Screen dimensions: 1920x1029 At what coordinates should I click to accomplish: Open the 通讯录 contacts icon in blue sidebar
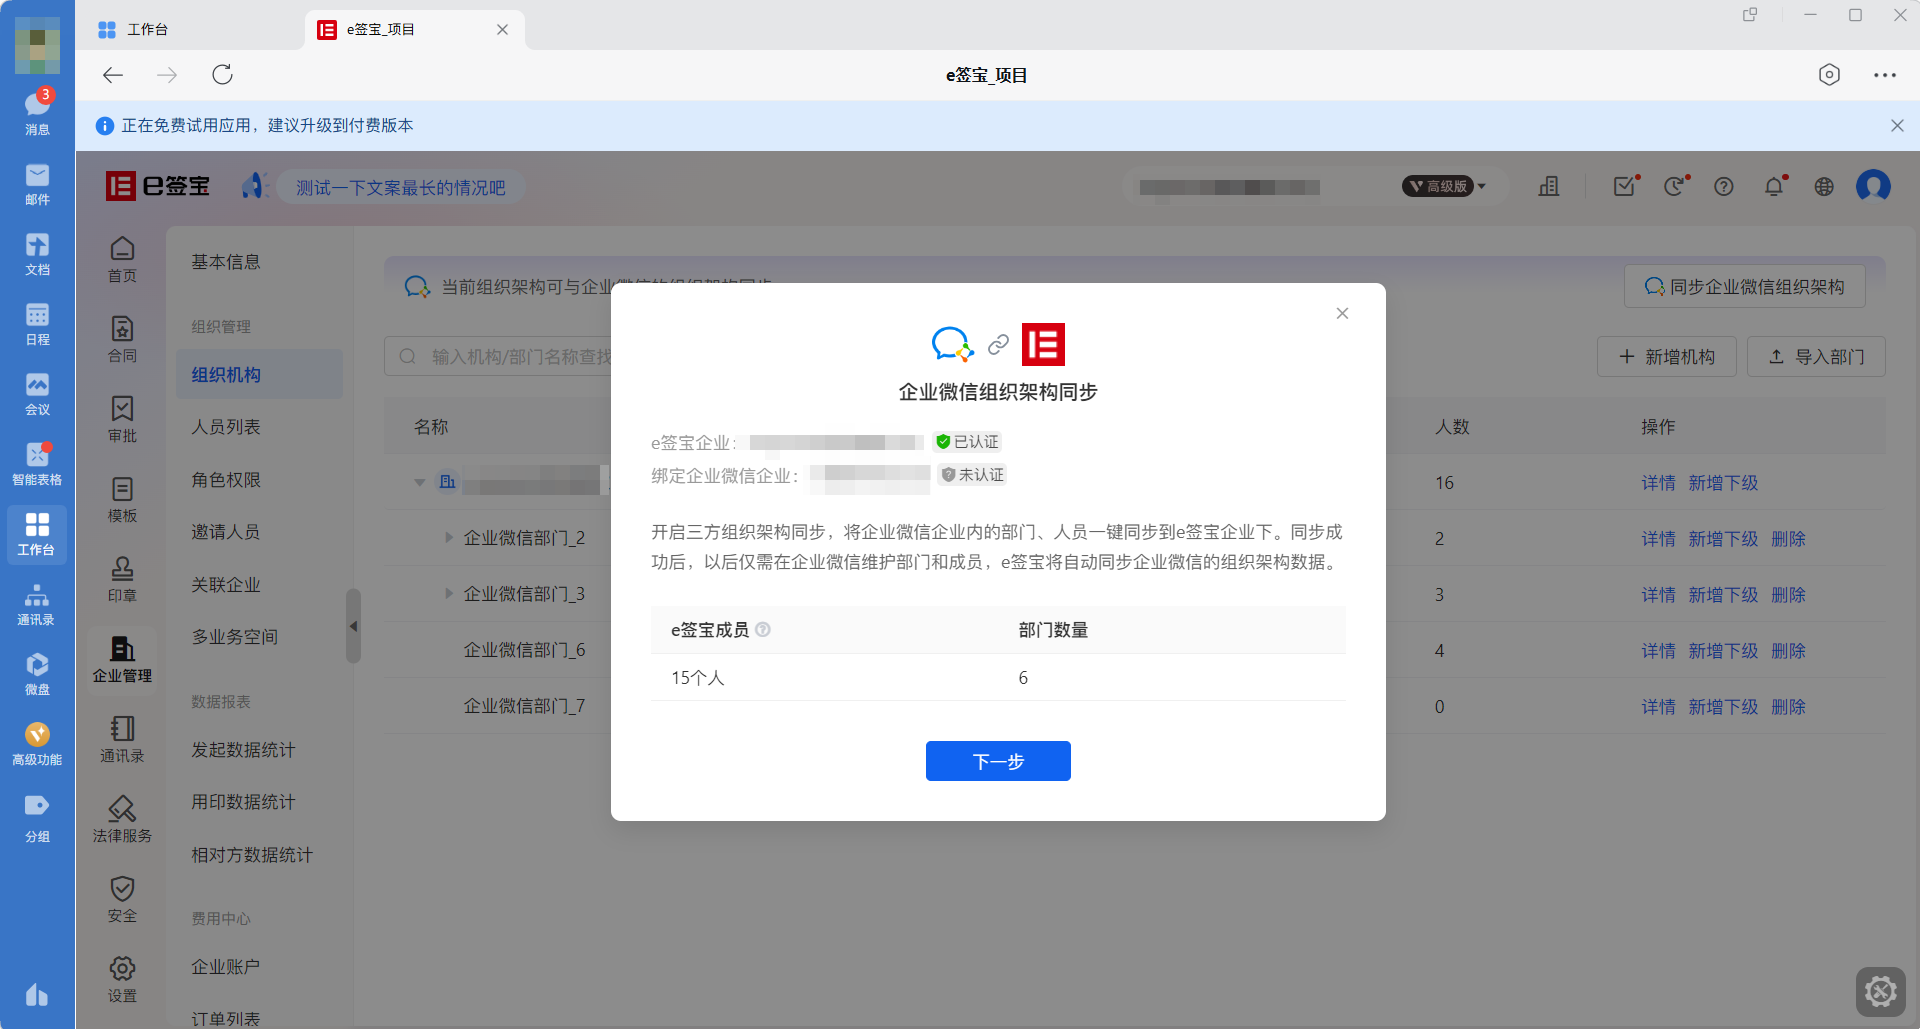pyautogui.click(x=37, y=604)
